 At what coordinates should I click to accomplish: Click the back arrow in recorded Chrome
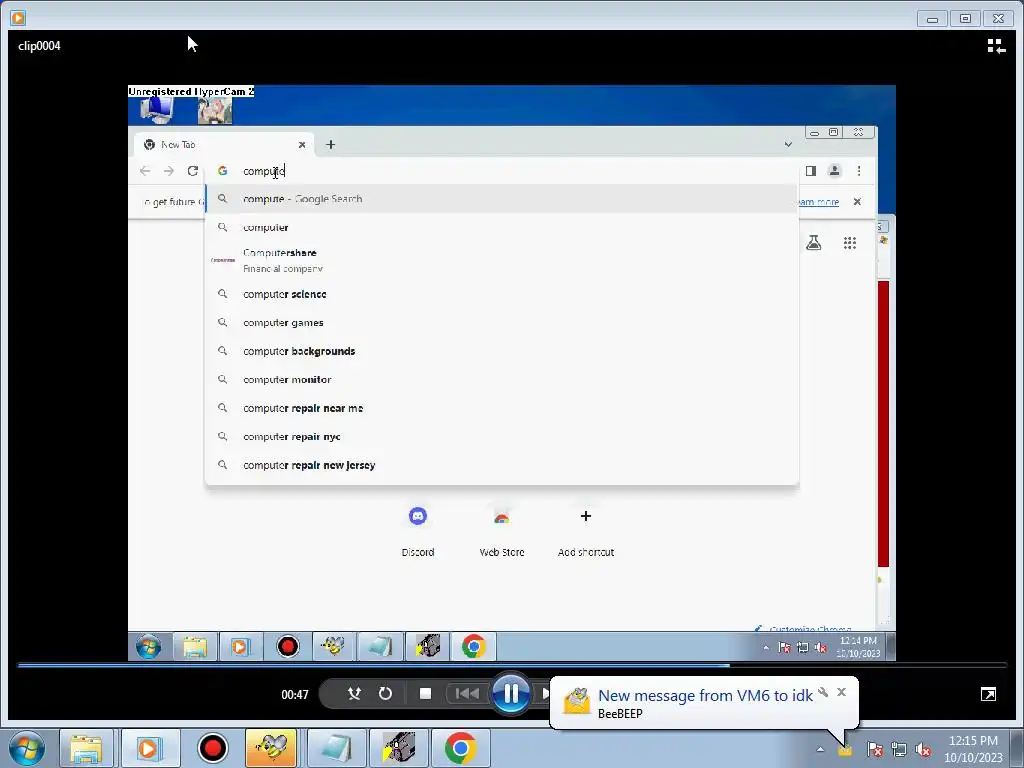coord(145,171)
